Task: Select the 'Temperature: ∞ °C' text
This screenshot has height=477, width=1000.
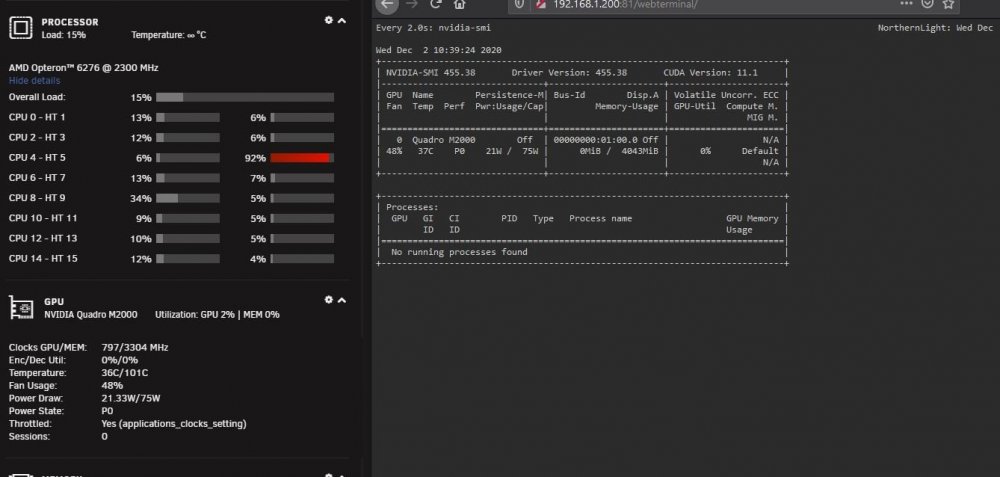Action: click(x=169, y=35)
